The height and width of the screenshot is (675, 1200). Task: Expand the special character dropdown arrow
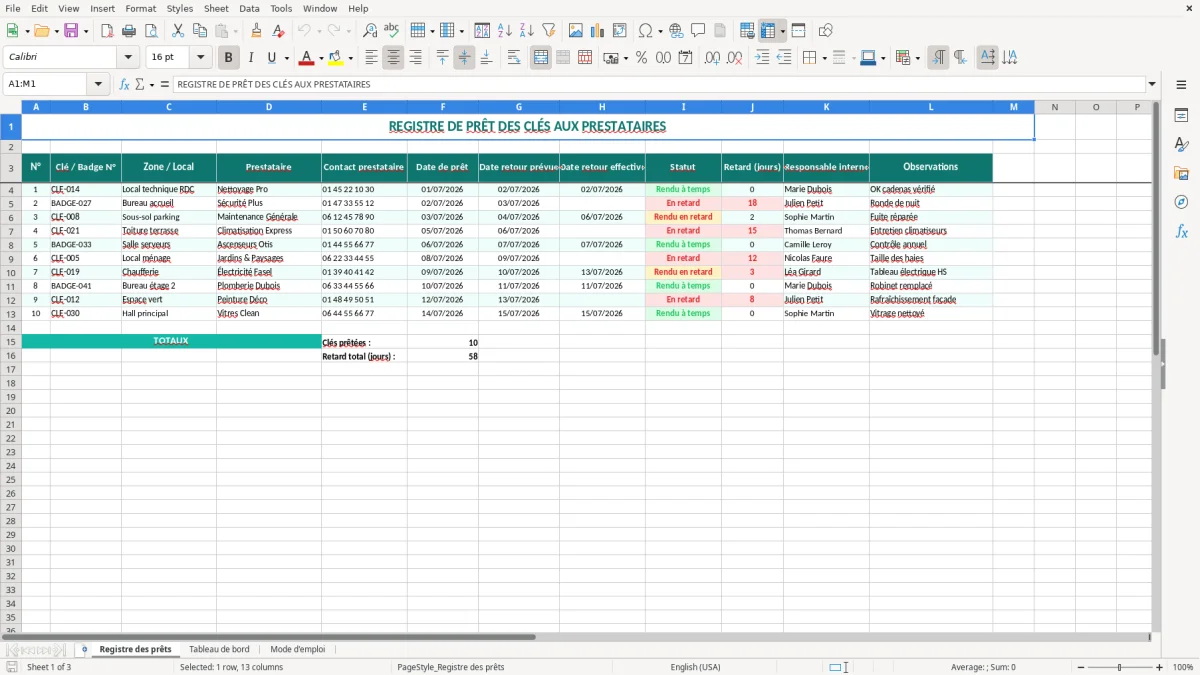pos(661,31)
